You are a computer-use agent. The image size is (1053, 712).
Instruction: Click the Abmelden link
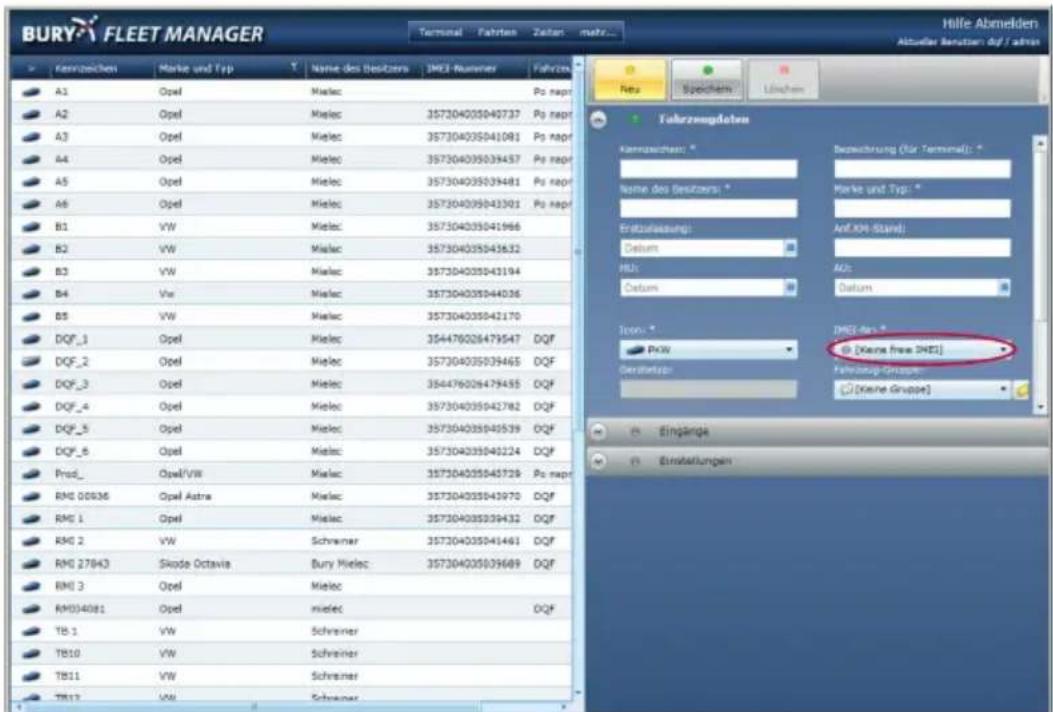point(1006,24)
